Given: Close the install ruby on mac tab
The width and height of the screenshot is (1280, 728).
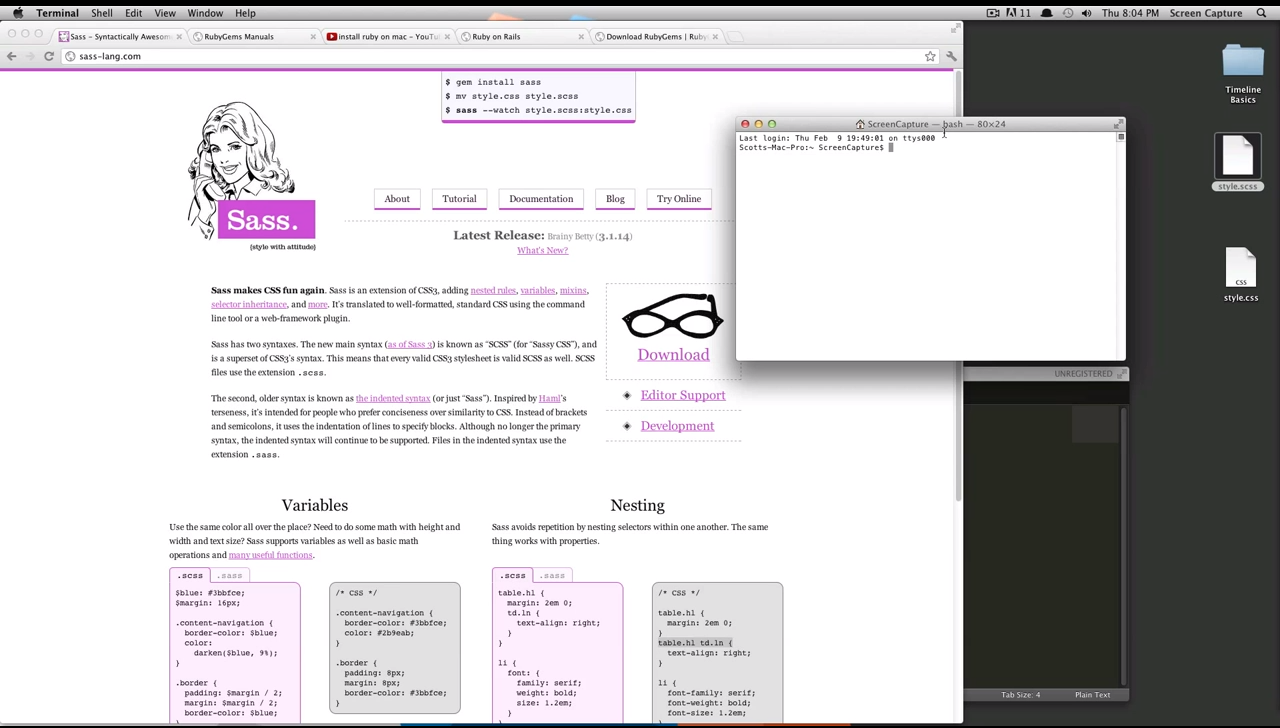Looking at the screenshot, I should [447, 36].
